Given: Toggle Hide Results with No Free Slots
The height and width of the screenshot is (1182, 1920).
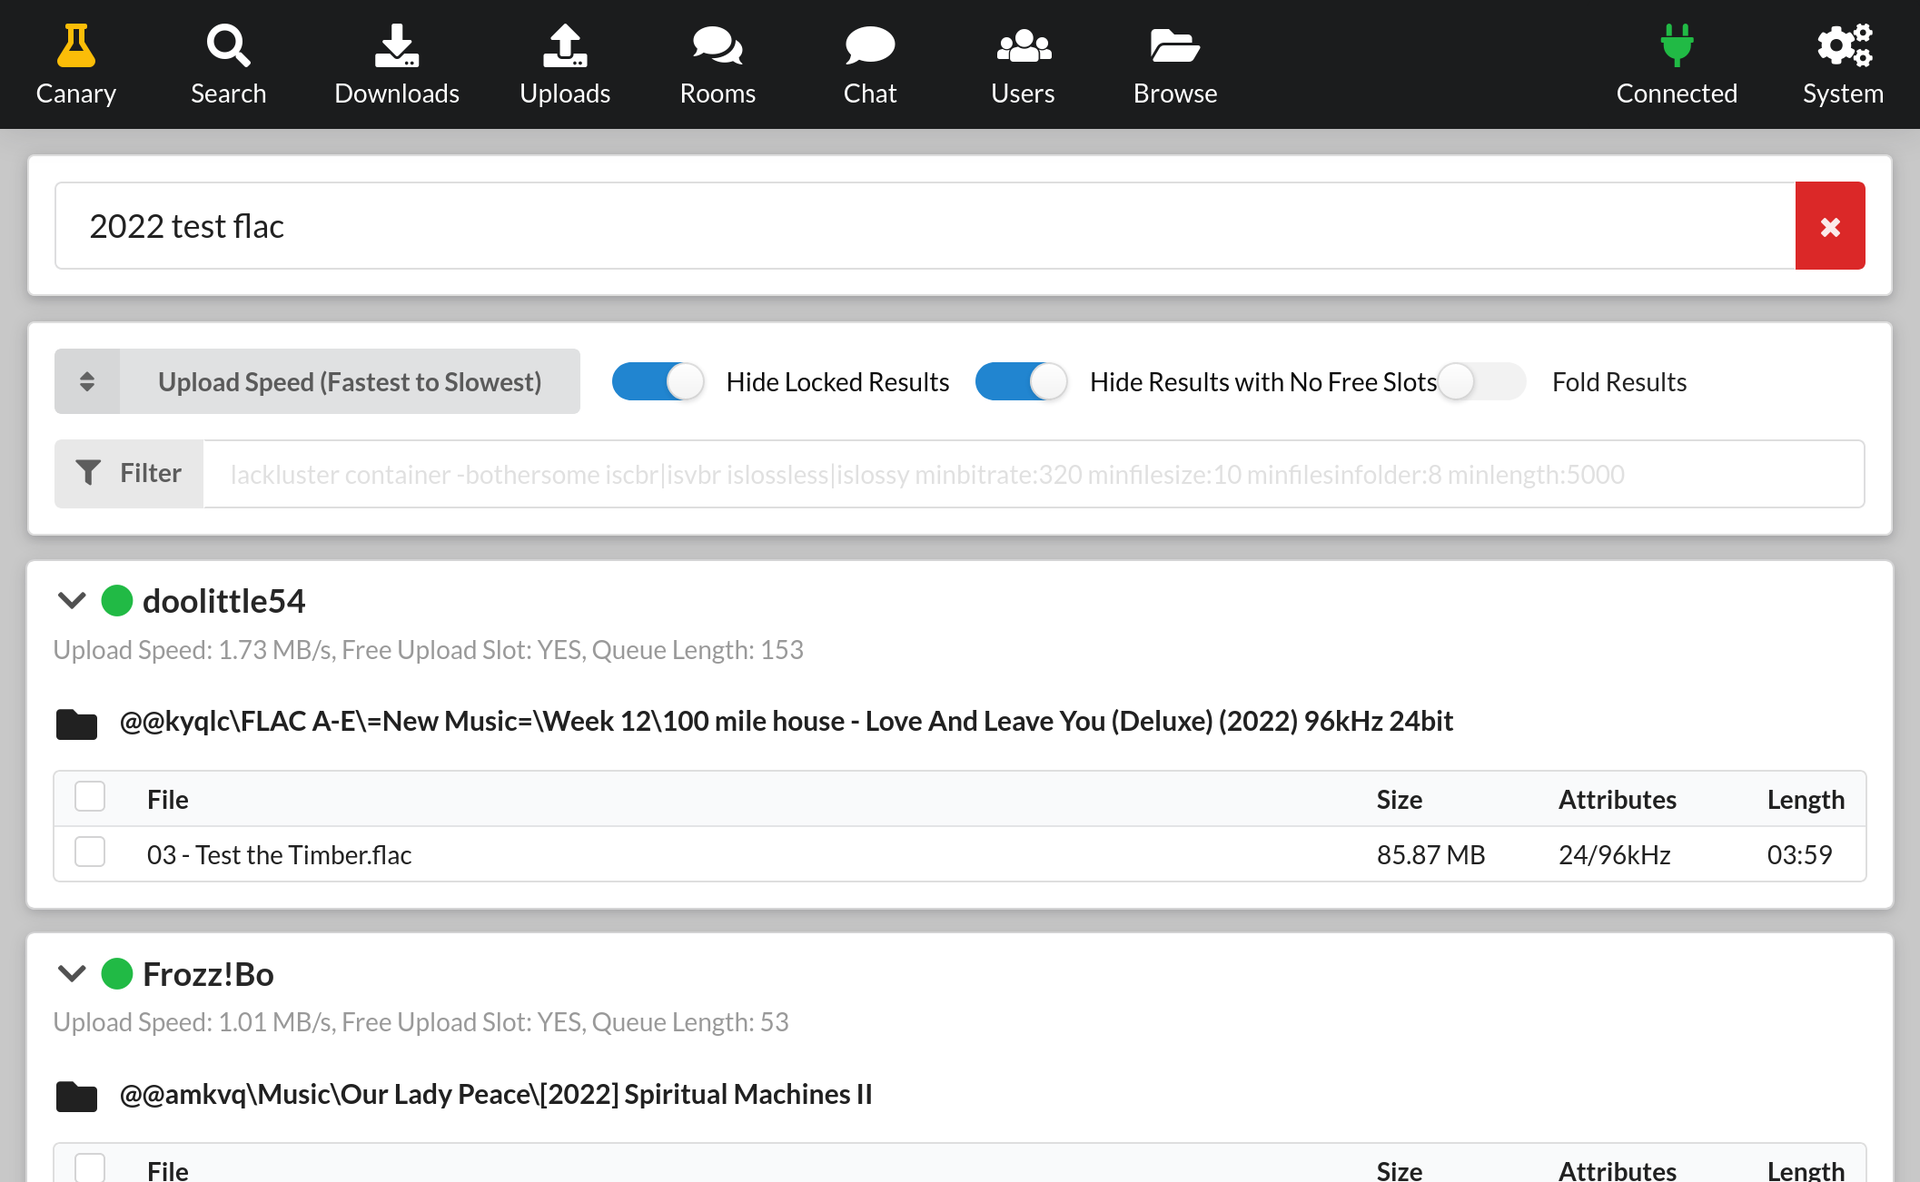Looking at the screenshot, I should [x=1022, y=381].
